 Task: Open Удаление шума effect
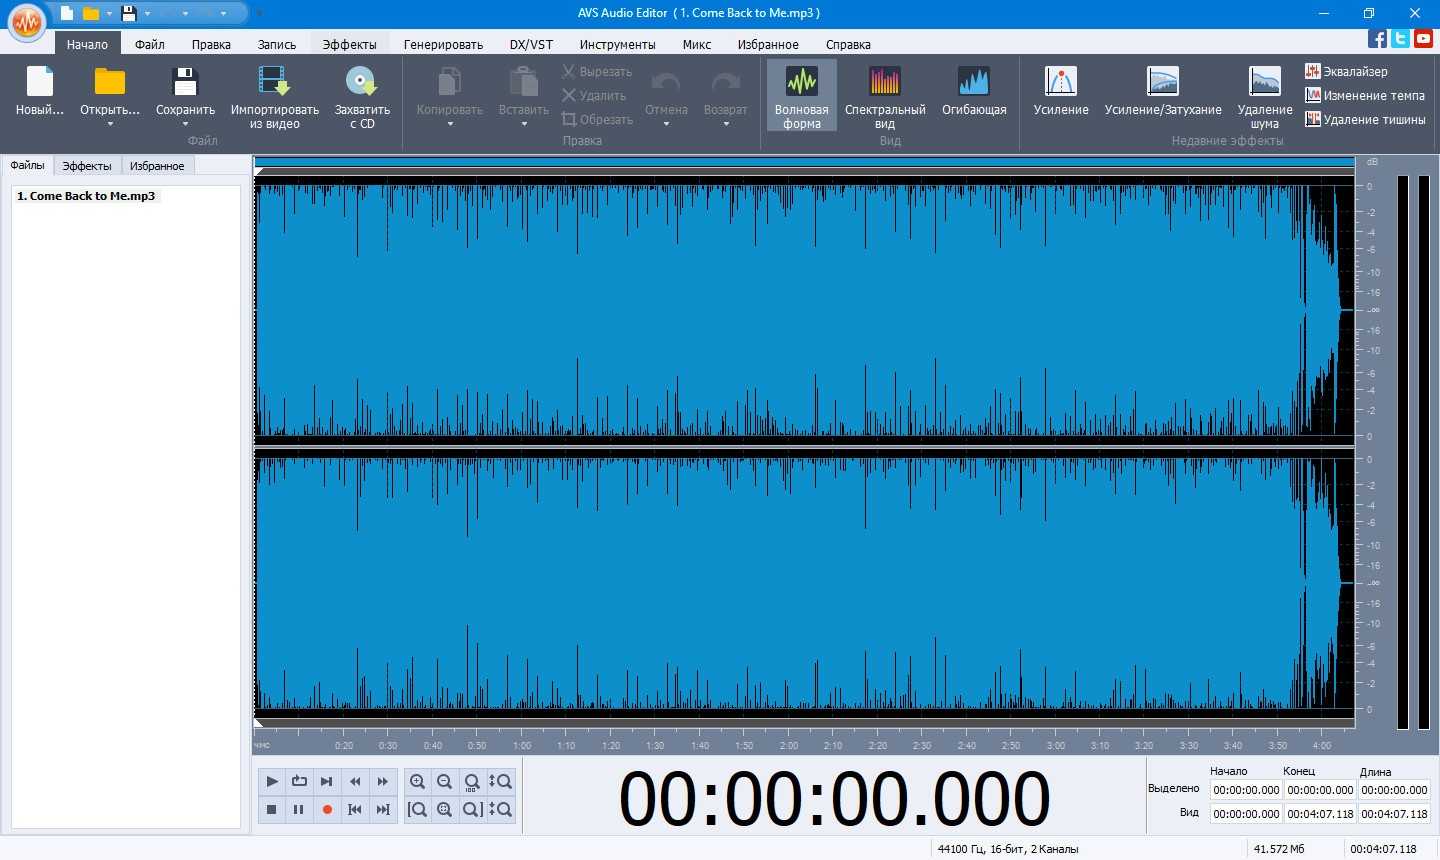pos(1265,96)
